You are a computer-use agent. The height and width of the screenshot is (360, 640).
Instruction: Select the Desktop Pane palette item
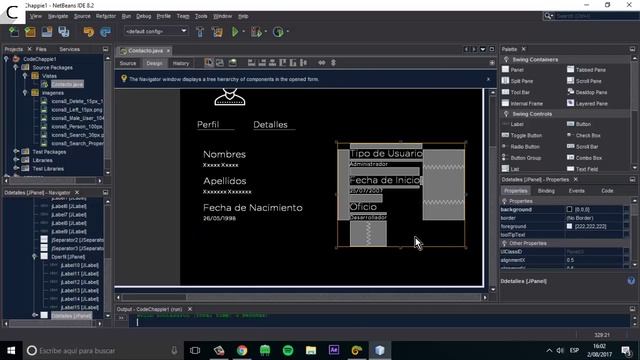click(587, 92)
